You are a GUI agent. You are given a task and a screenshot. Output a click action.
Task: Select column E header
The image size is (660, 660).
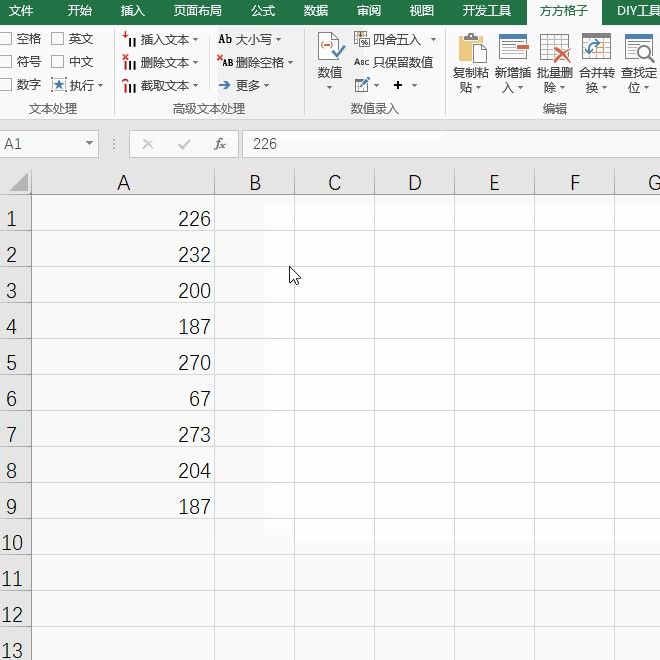click(495, 182)
